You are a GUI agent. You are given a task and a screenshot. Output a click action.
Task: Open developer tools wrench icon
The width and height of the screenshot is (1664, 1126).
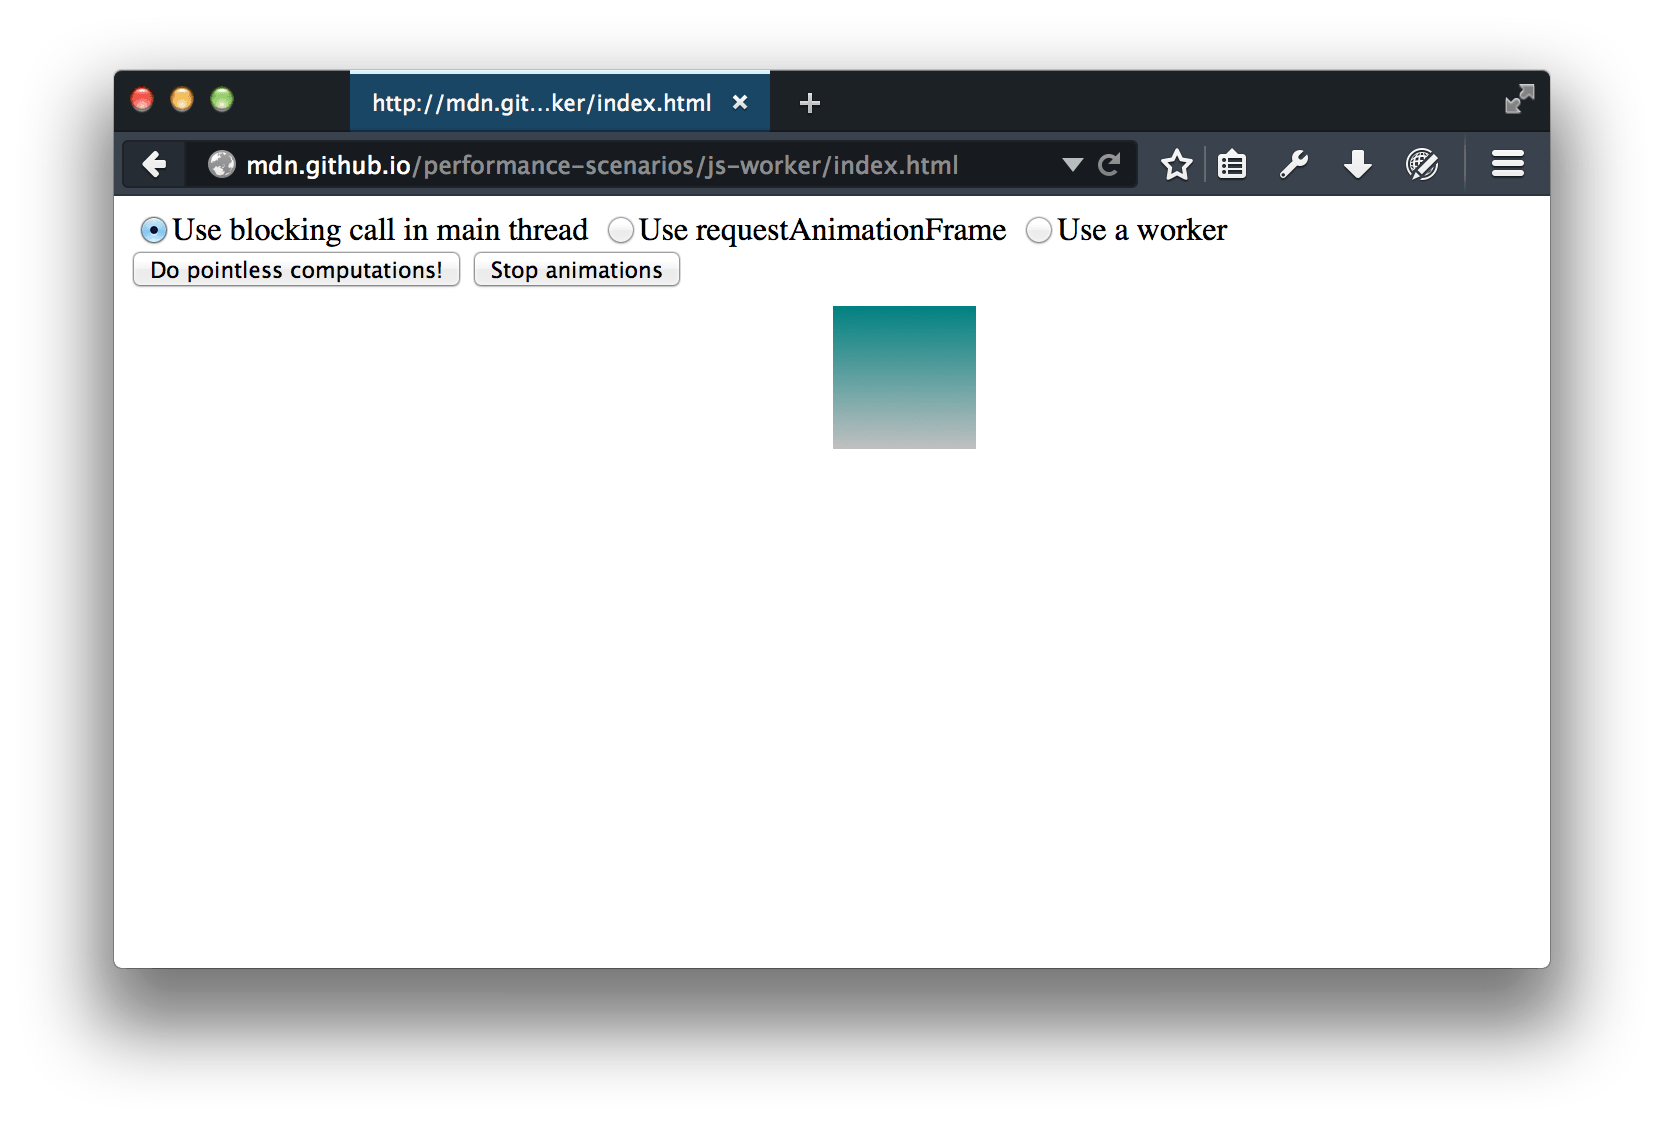pos(1294,164)
